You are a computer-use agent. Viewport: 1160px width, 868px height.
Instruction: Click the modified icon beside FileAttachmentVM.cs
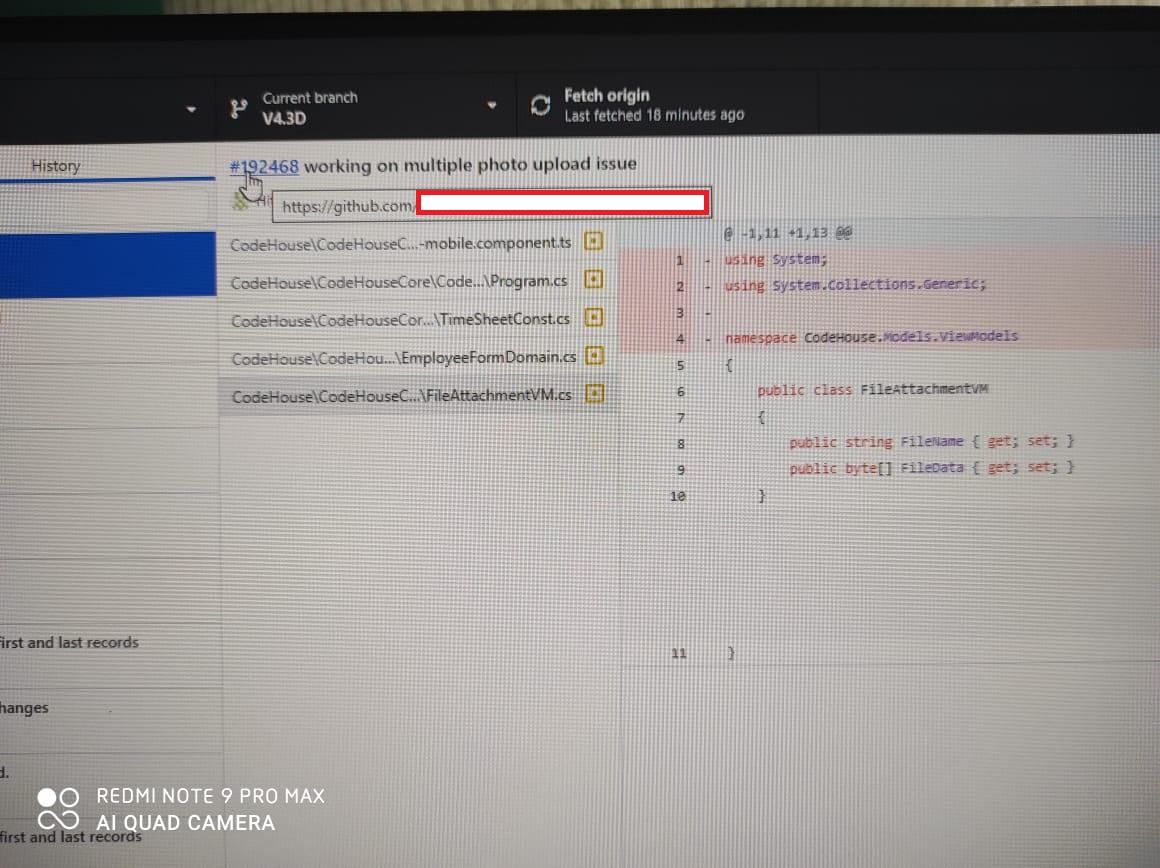click(x=594, y=394)
